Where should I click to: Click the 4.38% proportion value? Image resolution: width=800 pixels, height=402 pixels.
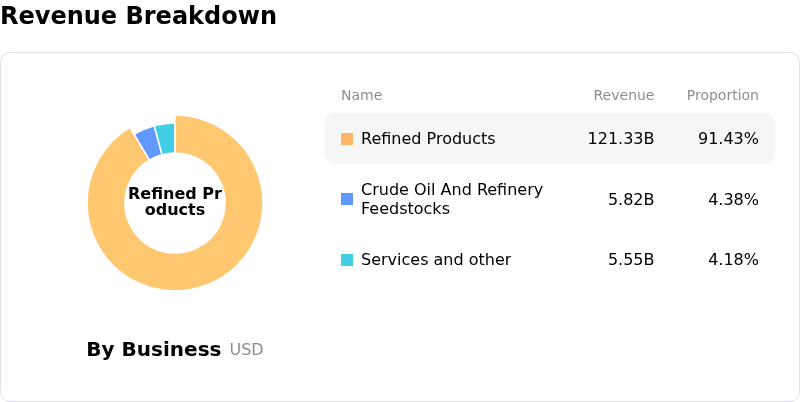click(x=733, y=200)
